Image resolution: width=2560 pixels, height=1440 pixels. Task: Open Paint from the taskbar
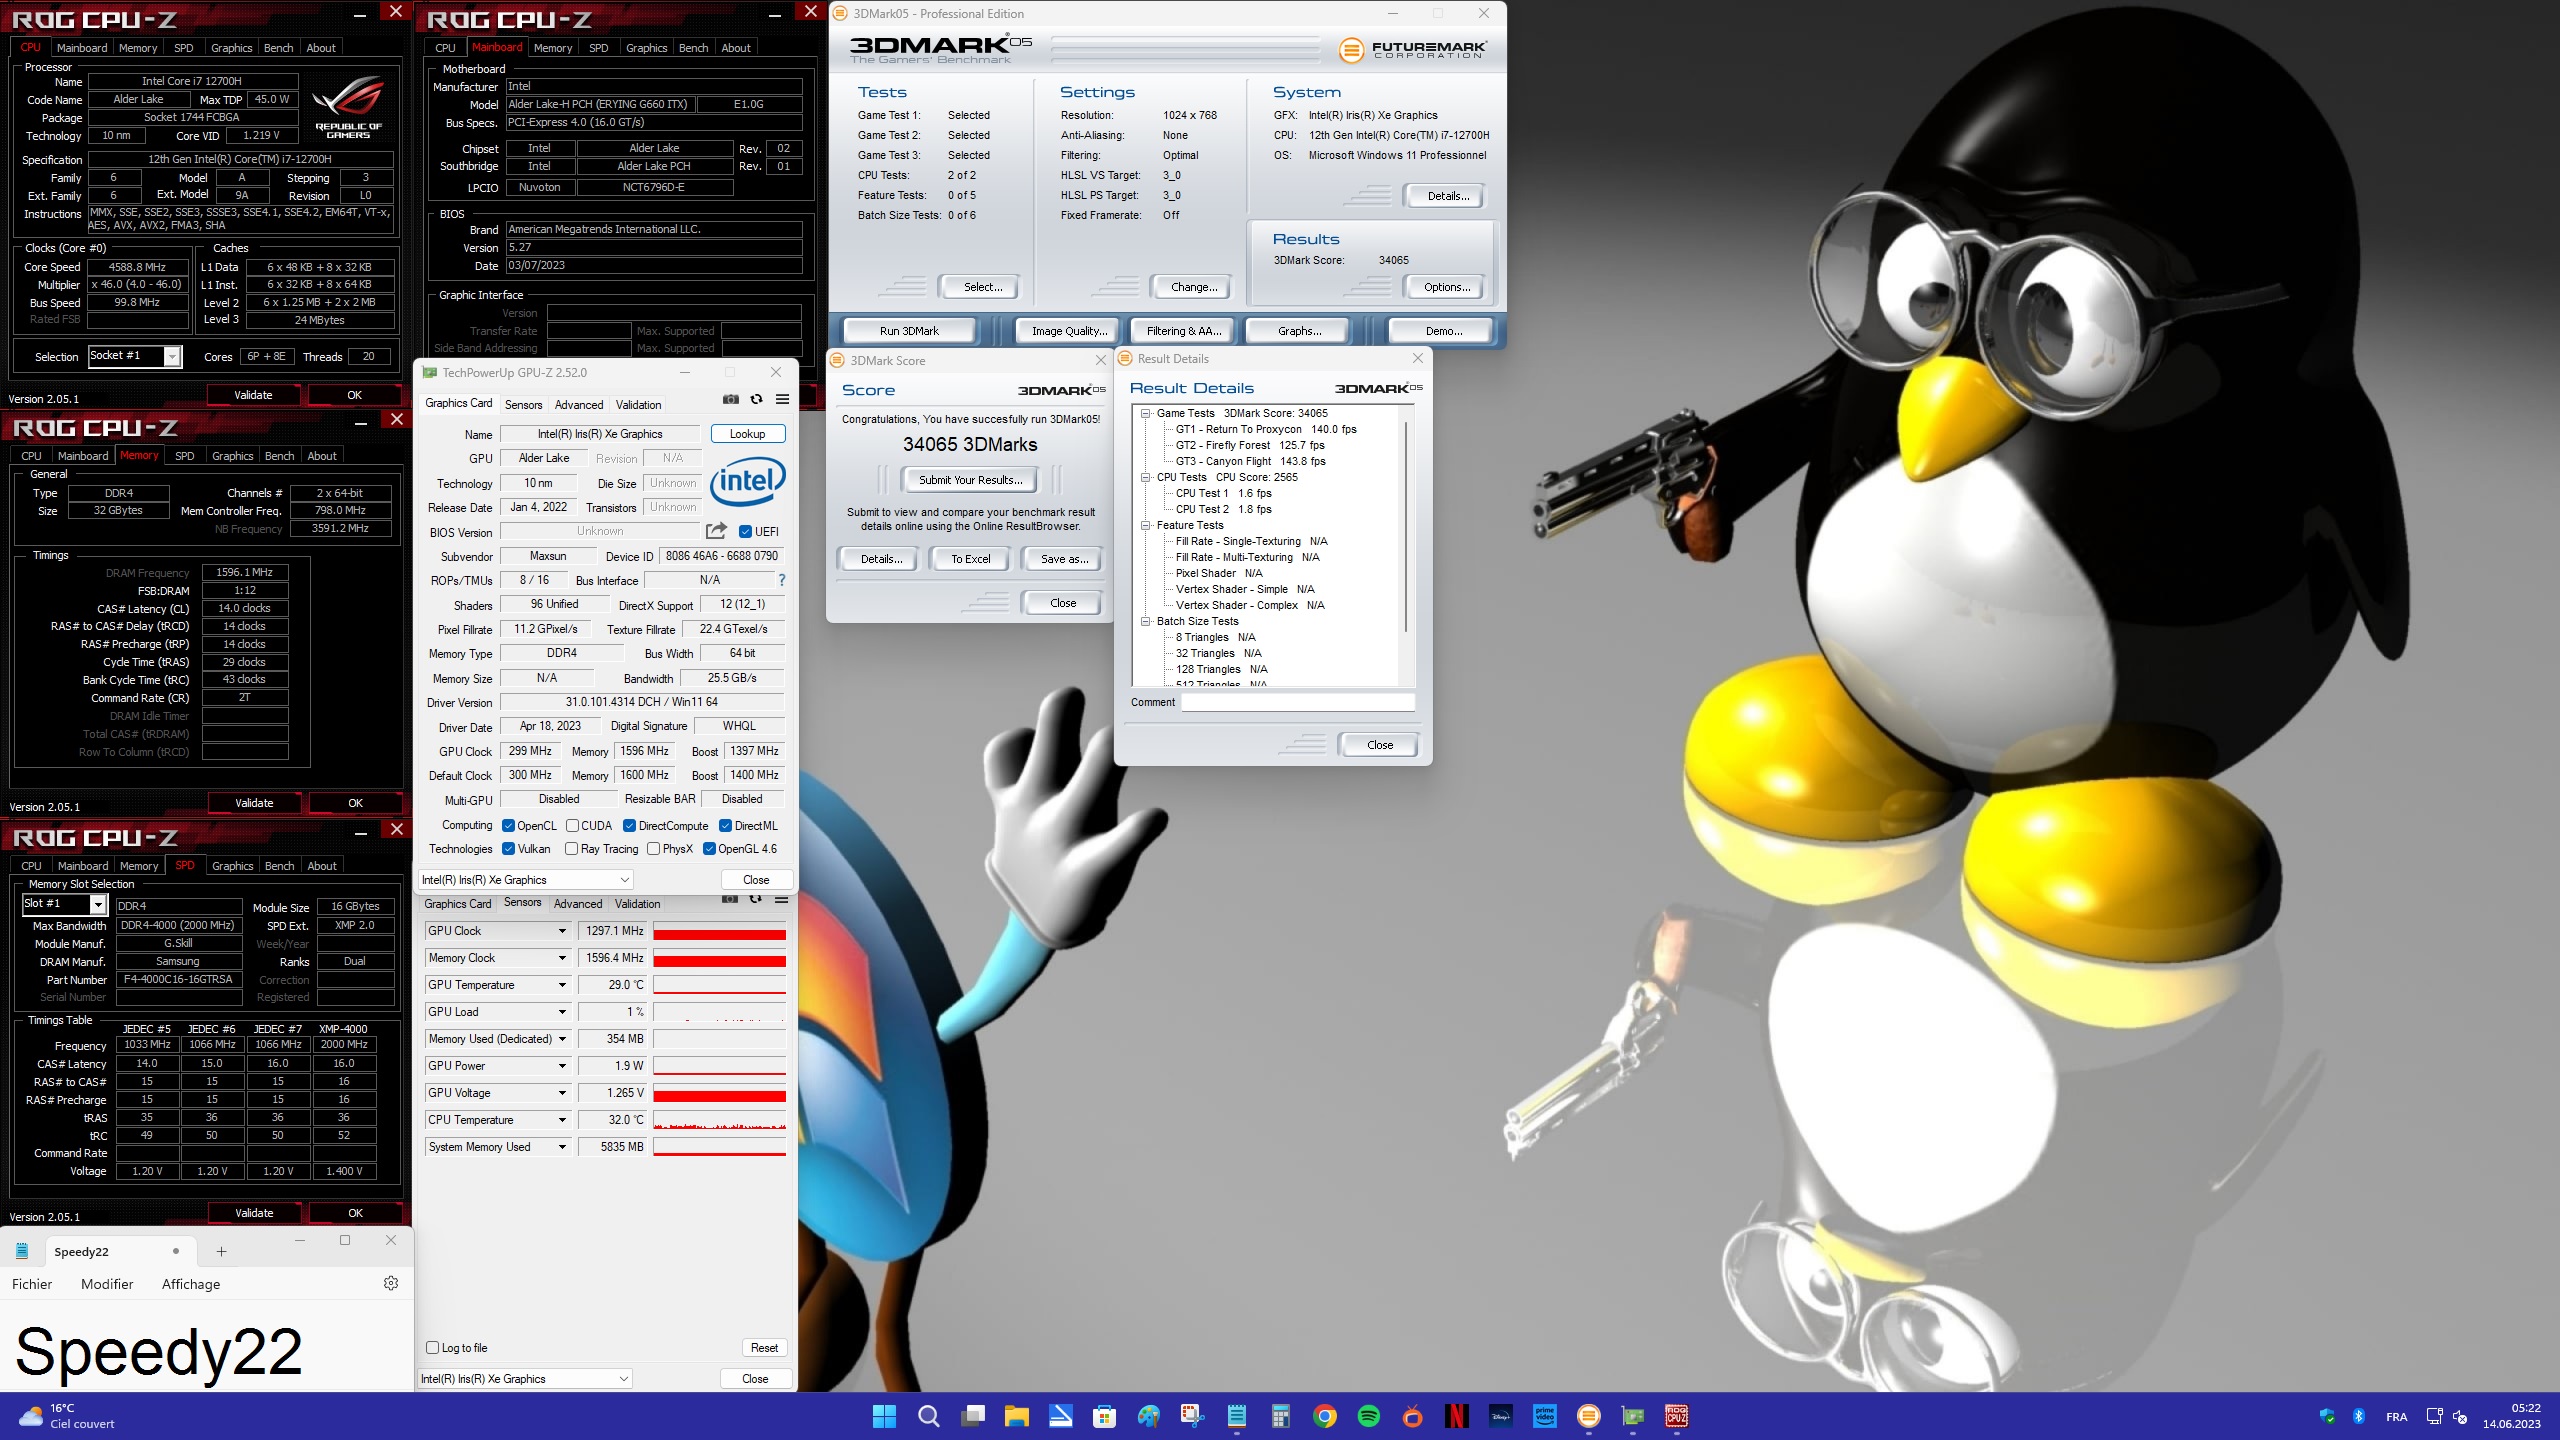[1148, 1416]
